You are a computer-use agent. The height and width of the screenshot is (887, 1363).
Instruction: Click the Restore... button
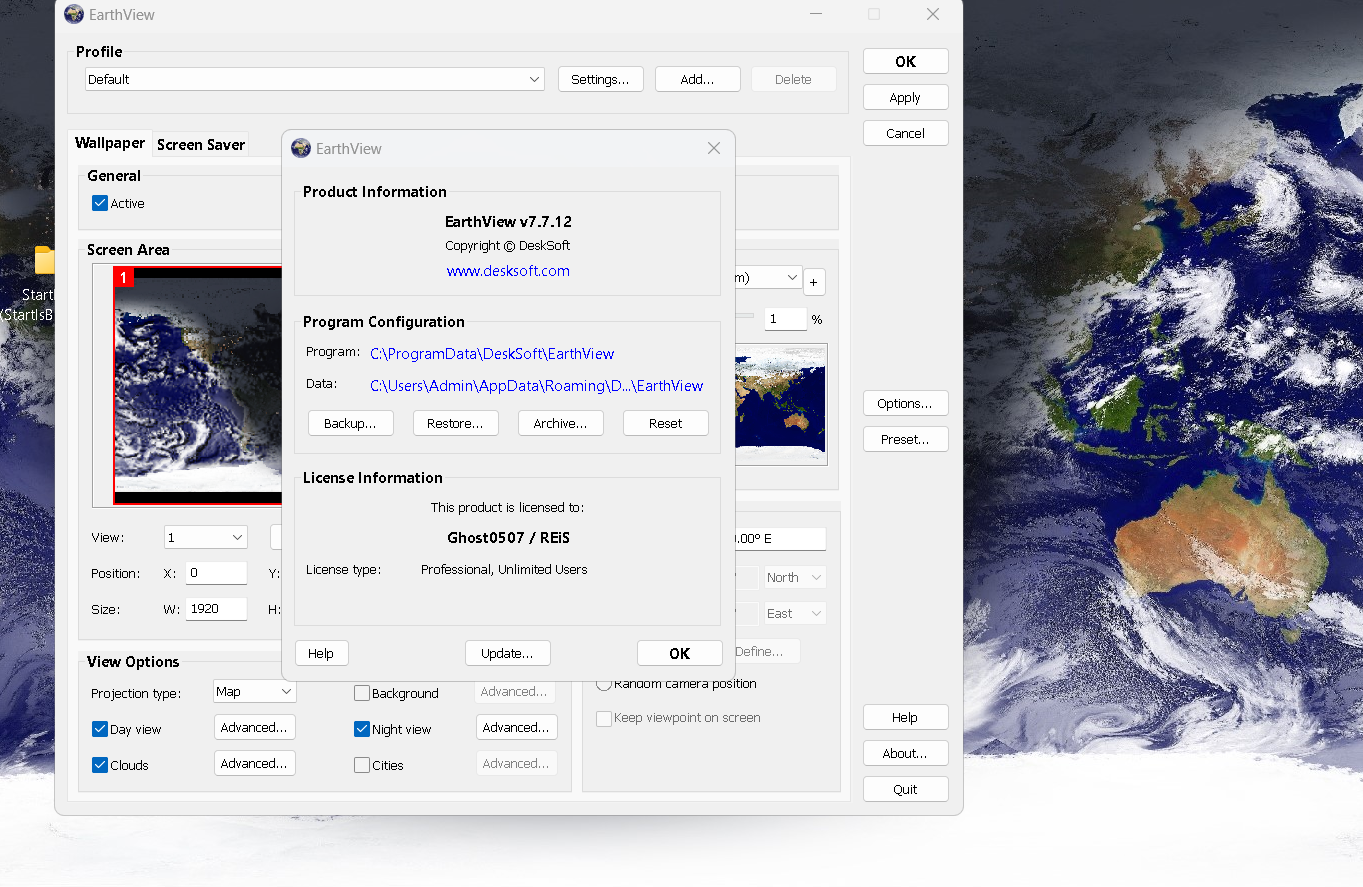tap(455, 423)
